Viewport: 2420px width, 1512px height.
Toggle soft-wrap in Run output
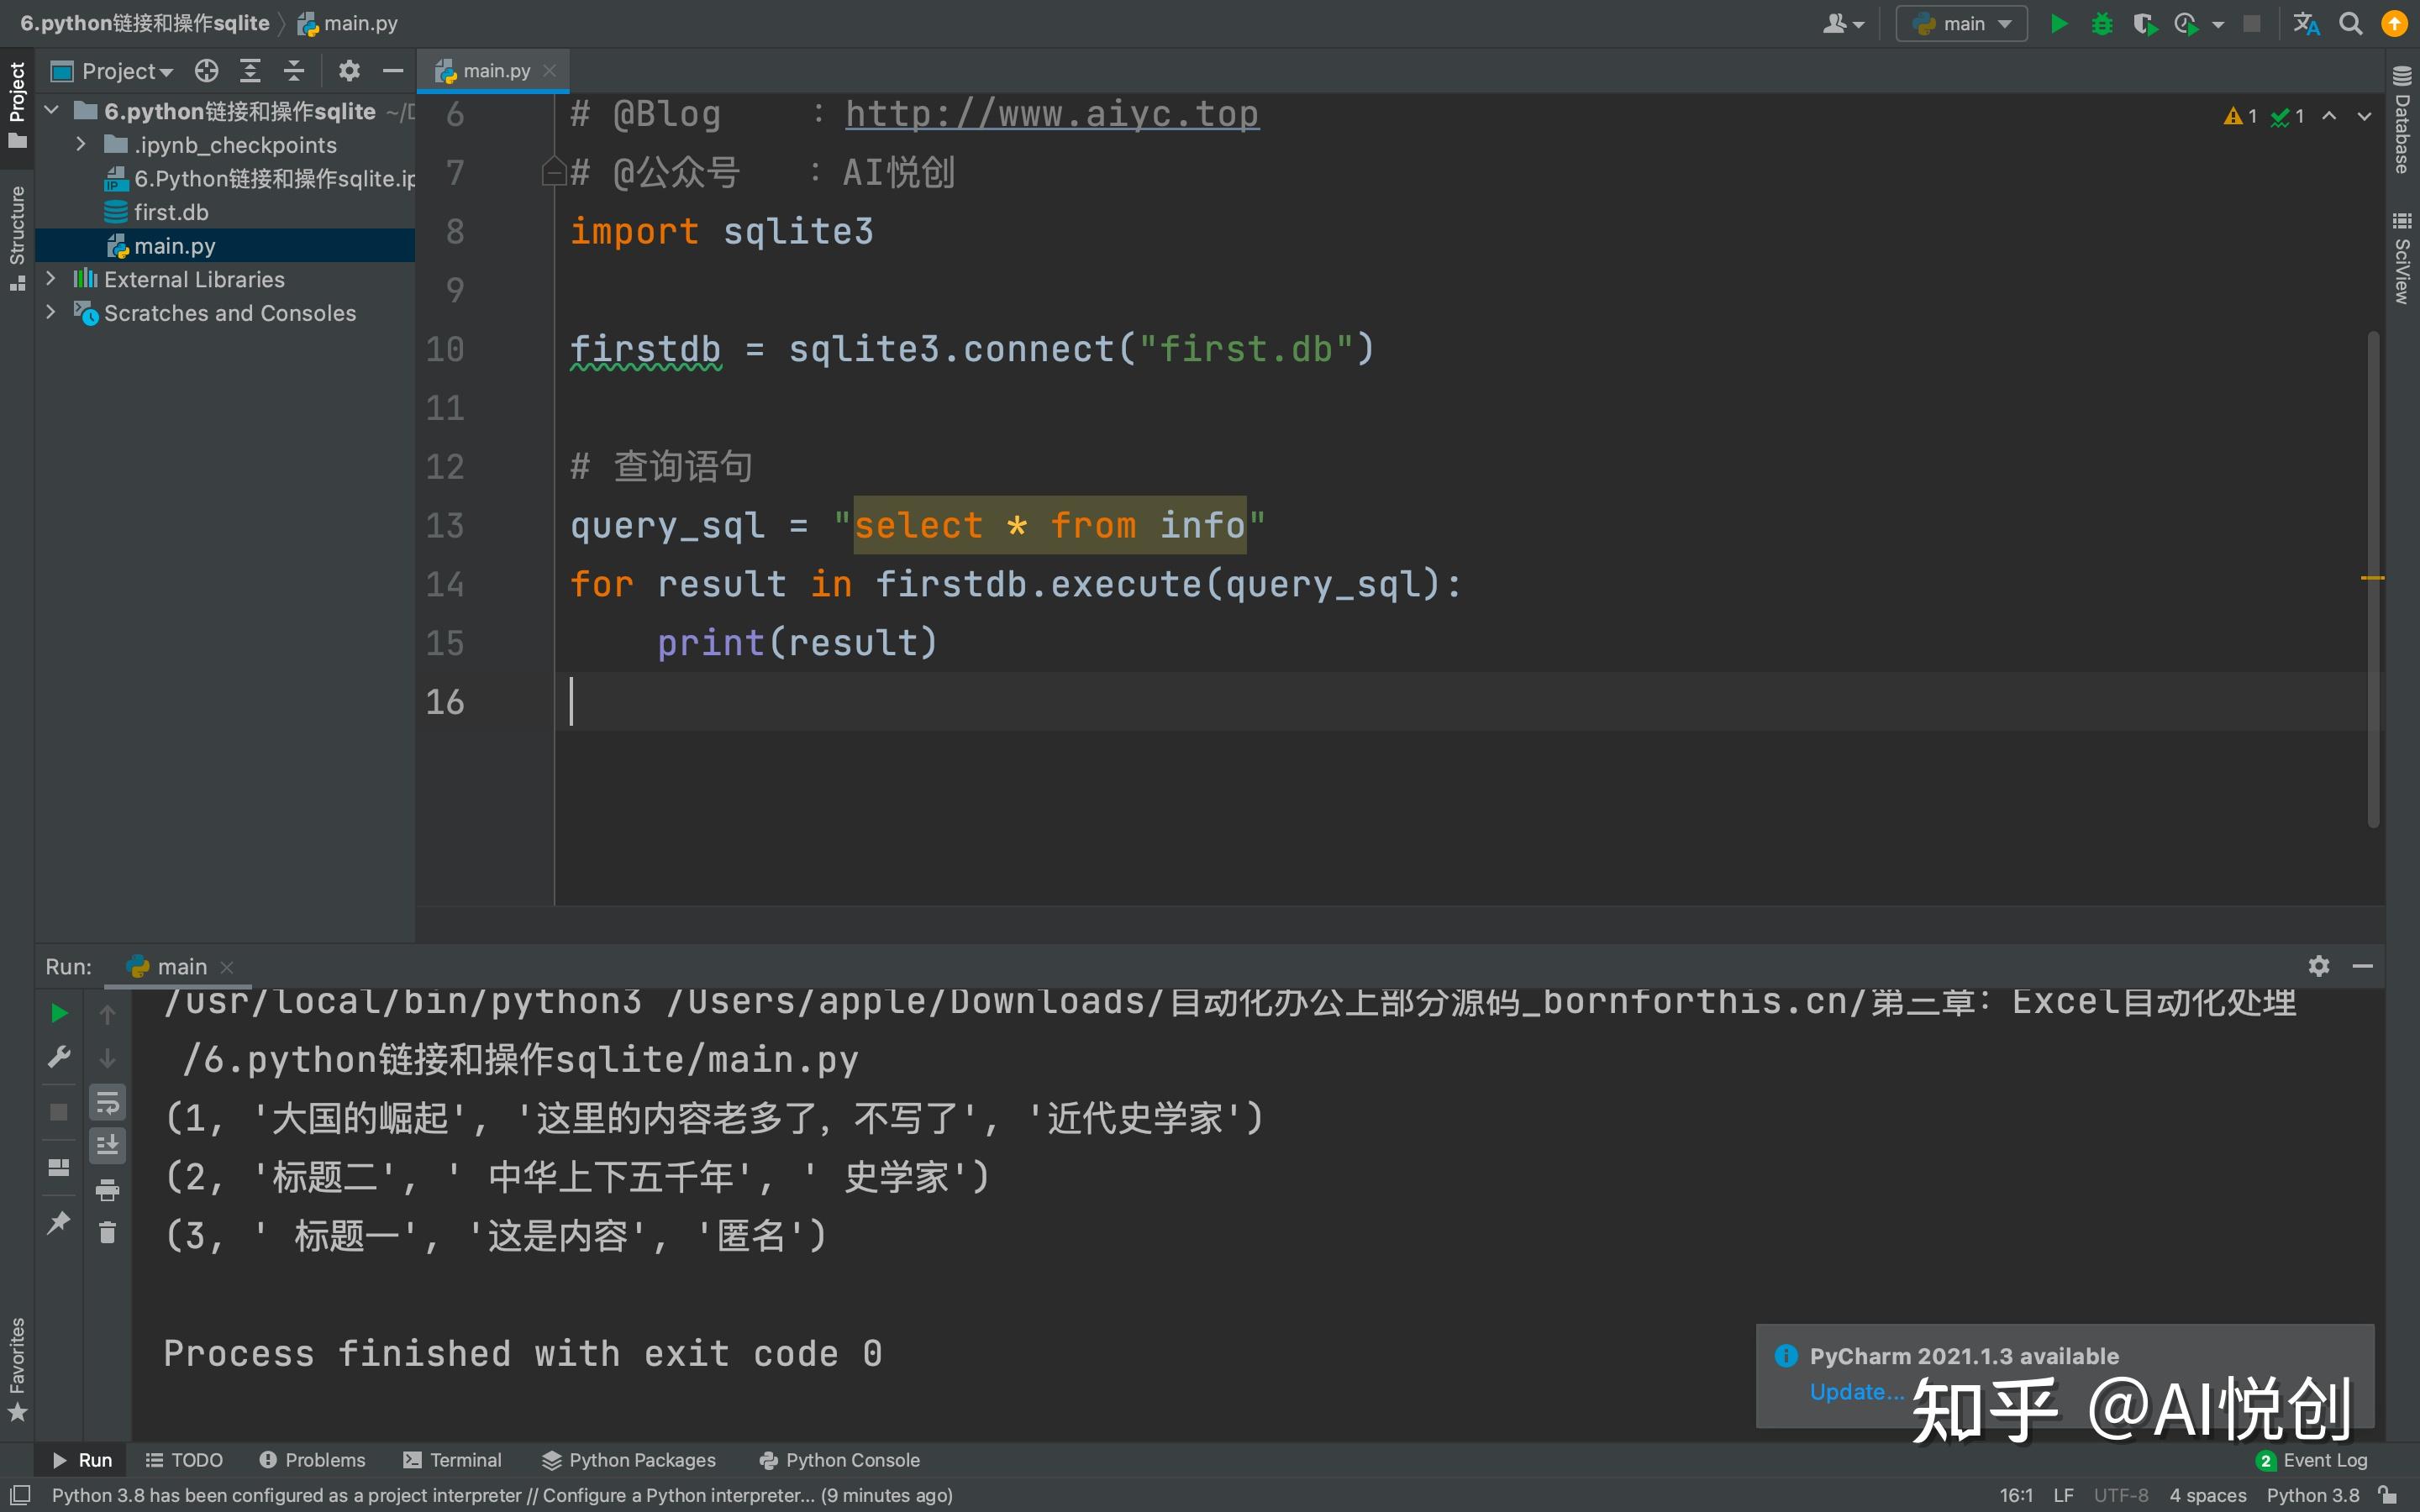click(107, 1103)
